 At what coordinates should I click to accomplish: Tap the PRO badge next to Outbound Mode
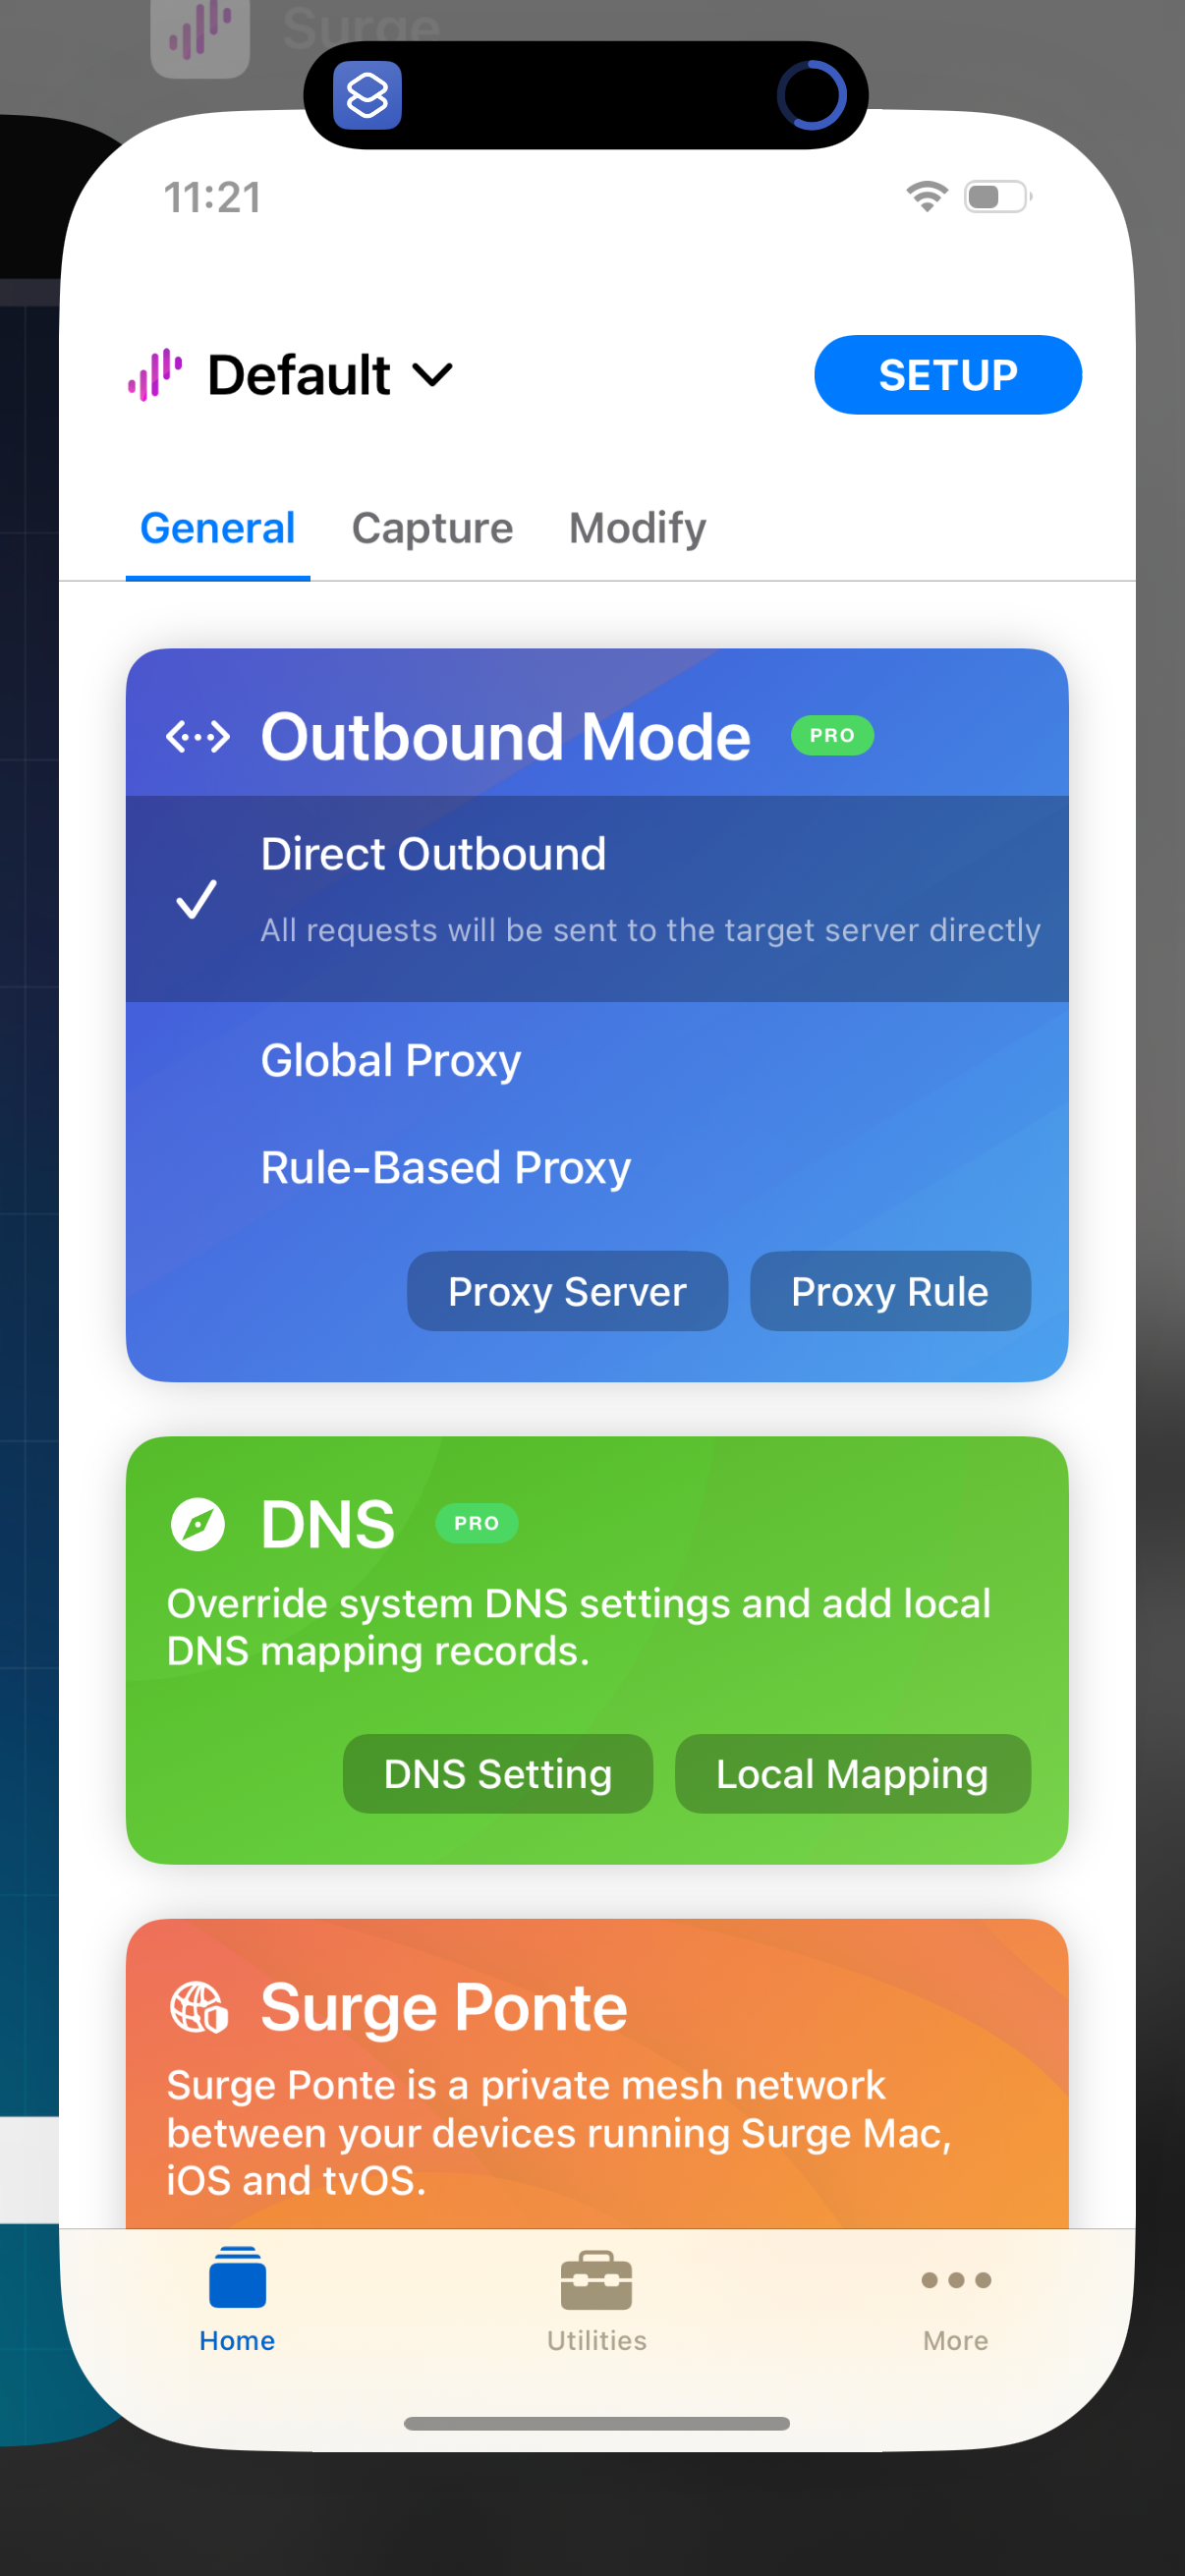(832, 735)
